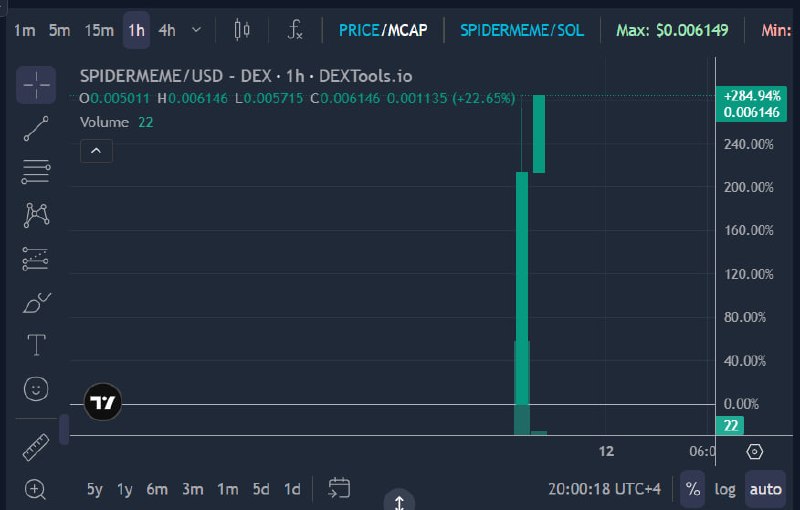Open the emoji icons tool
The height and width of the screenshot is (510, 800).
click(36, 389)
